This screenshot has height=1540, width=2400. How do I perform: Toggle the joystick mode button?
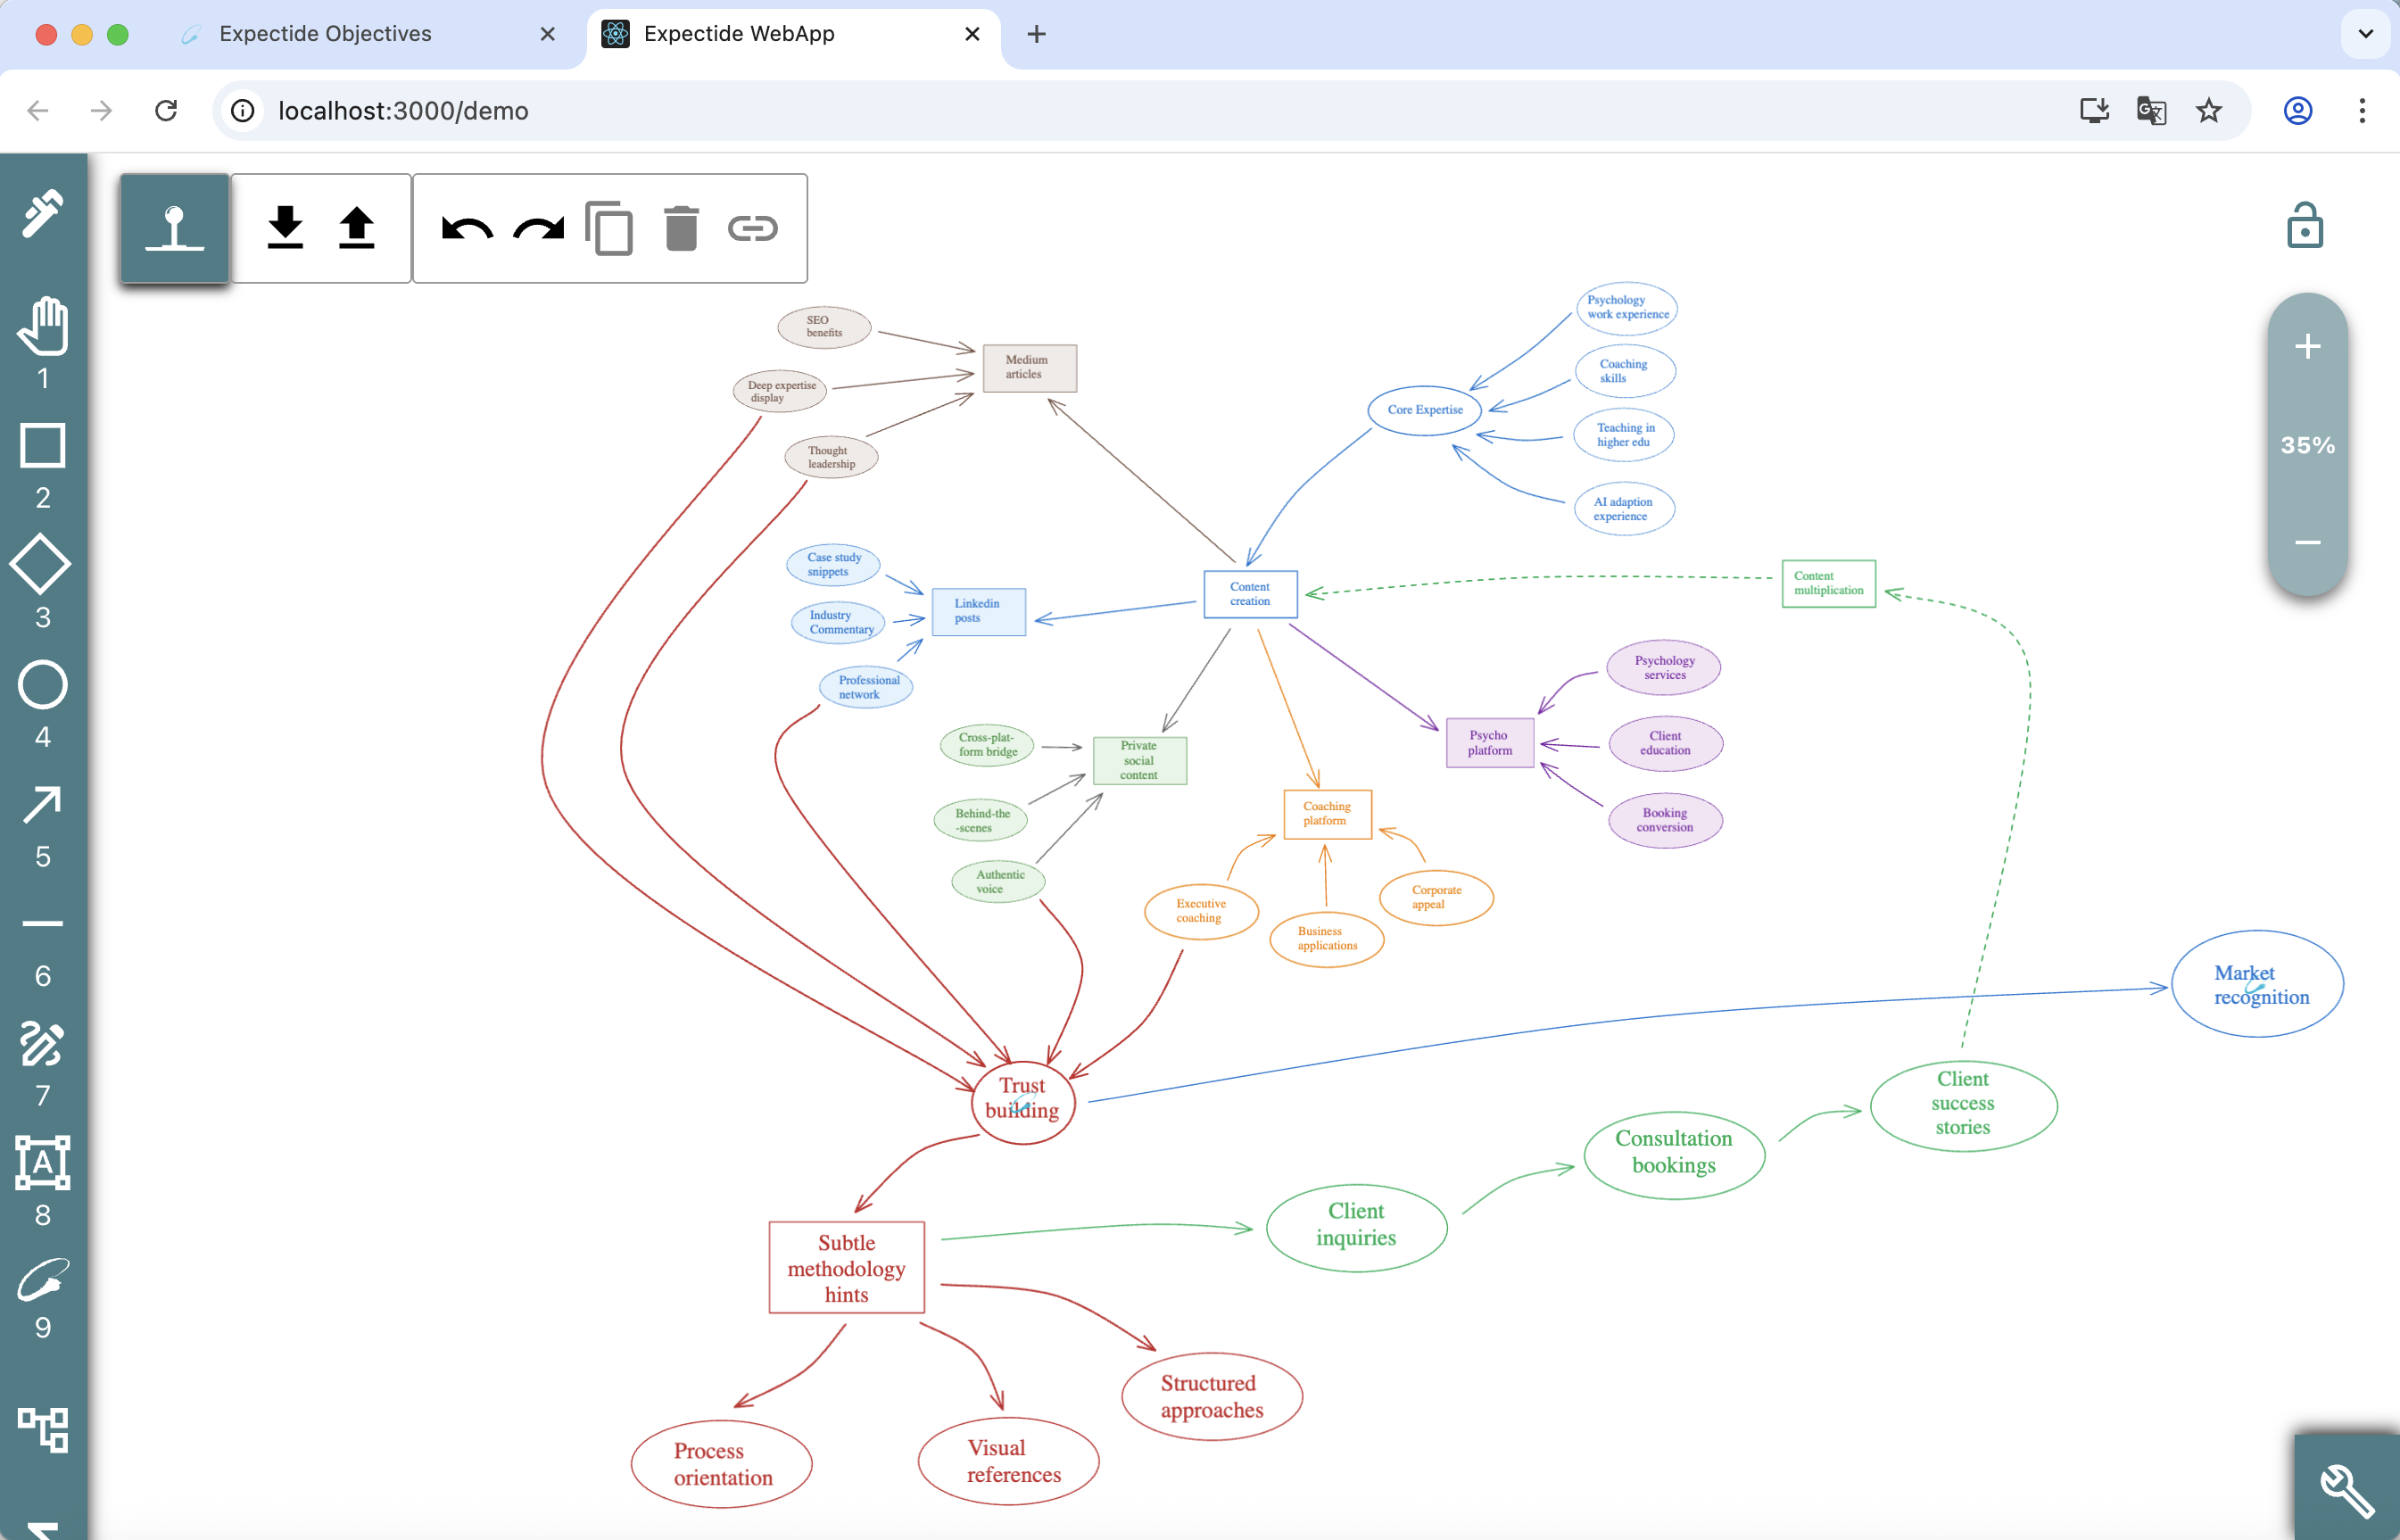175,229
